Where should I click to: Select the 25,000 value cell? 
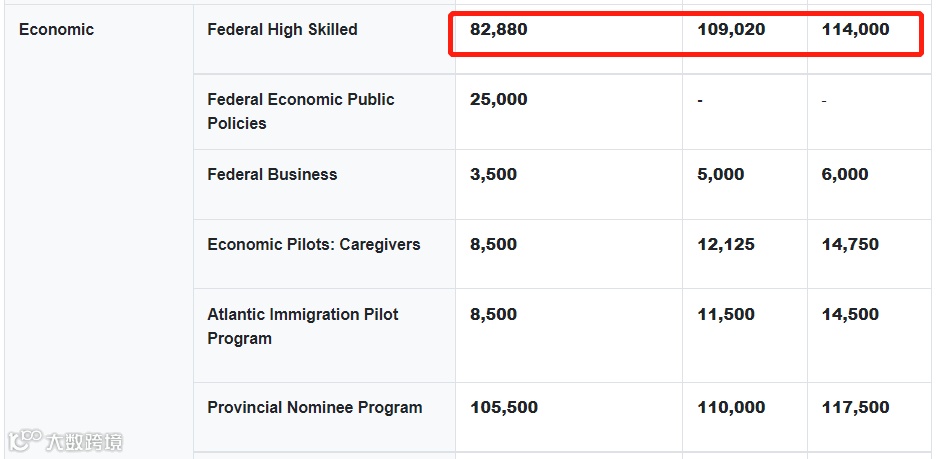click(x=499, y=100)
